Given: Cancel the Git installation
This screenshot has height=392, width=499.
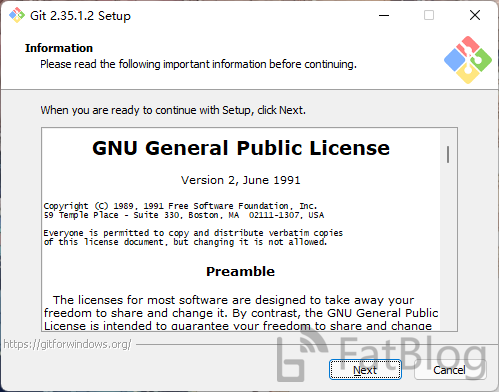Looking at the screenshot, I should [x=450, y=370].
